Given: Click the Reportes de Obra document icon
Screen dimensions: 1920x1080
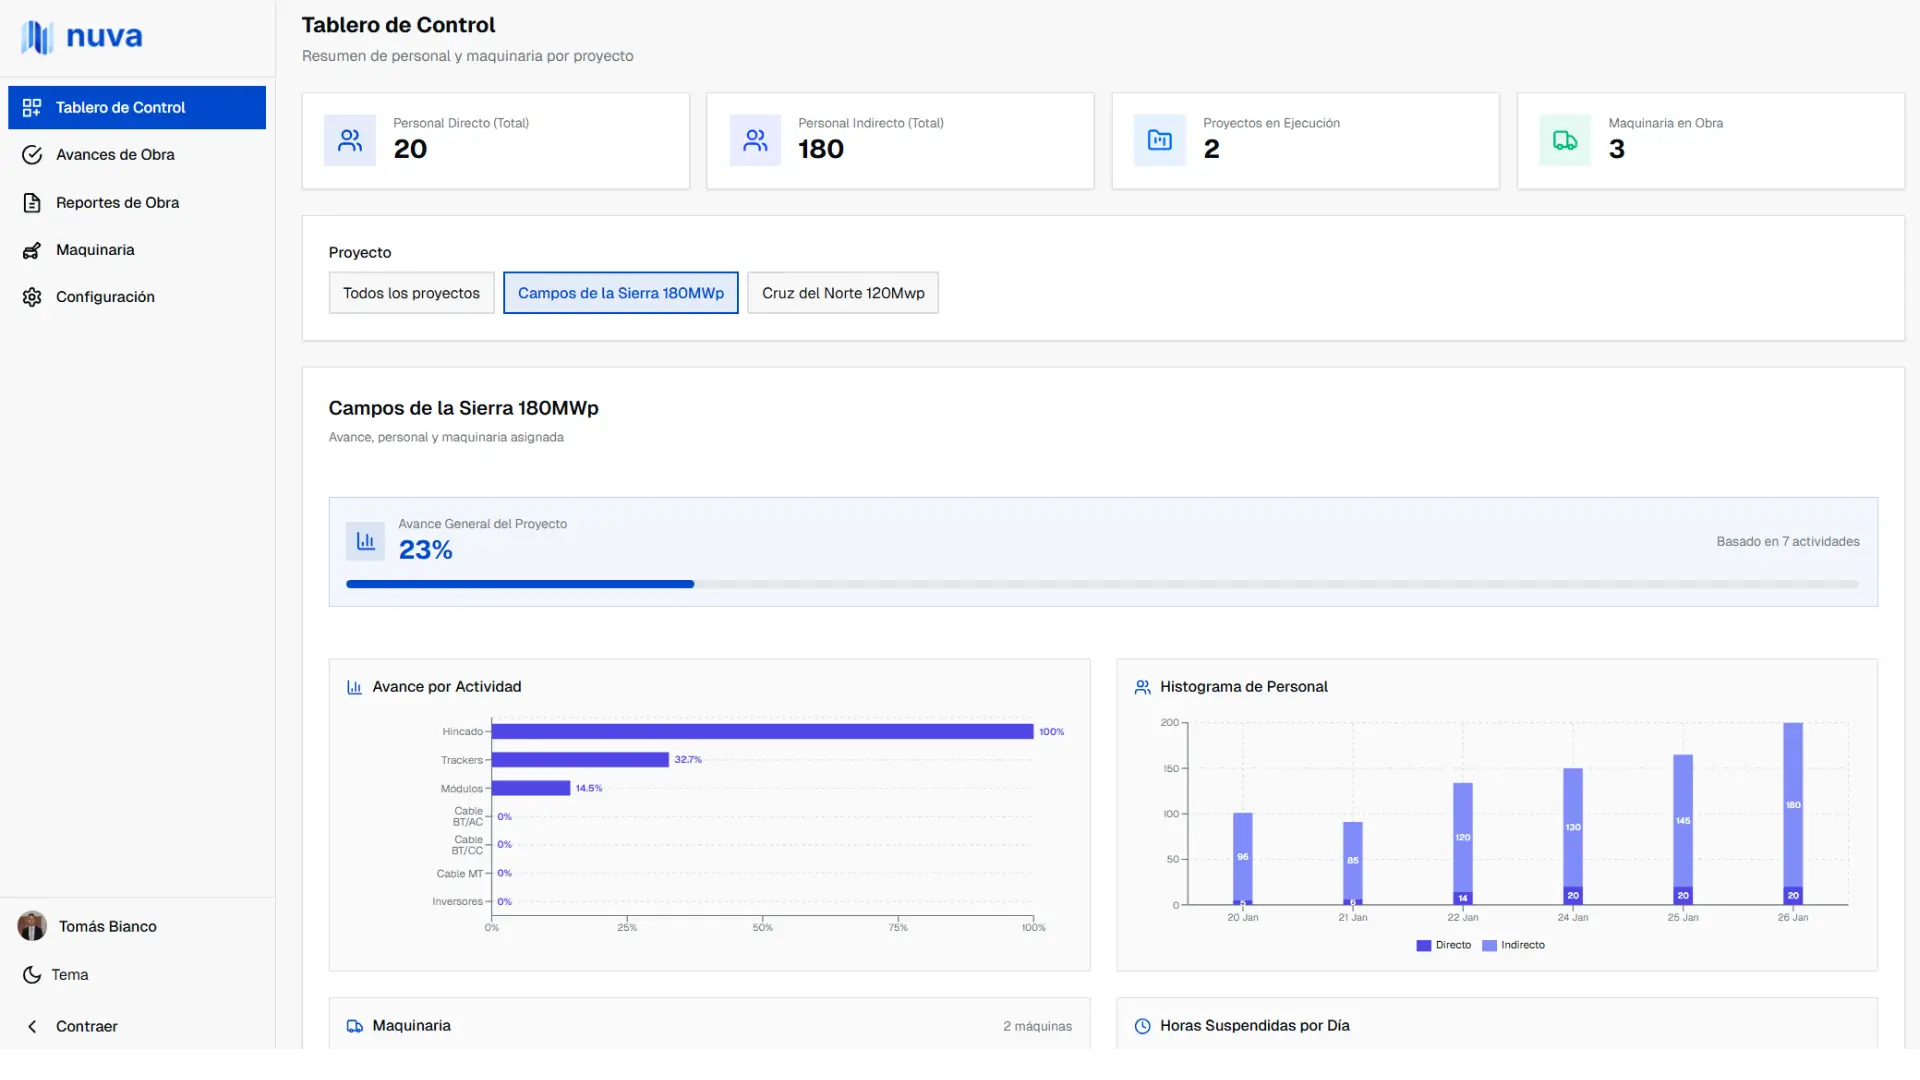Looking at the screenshot, I should click(x=32, y=203).
